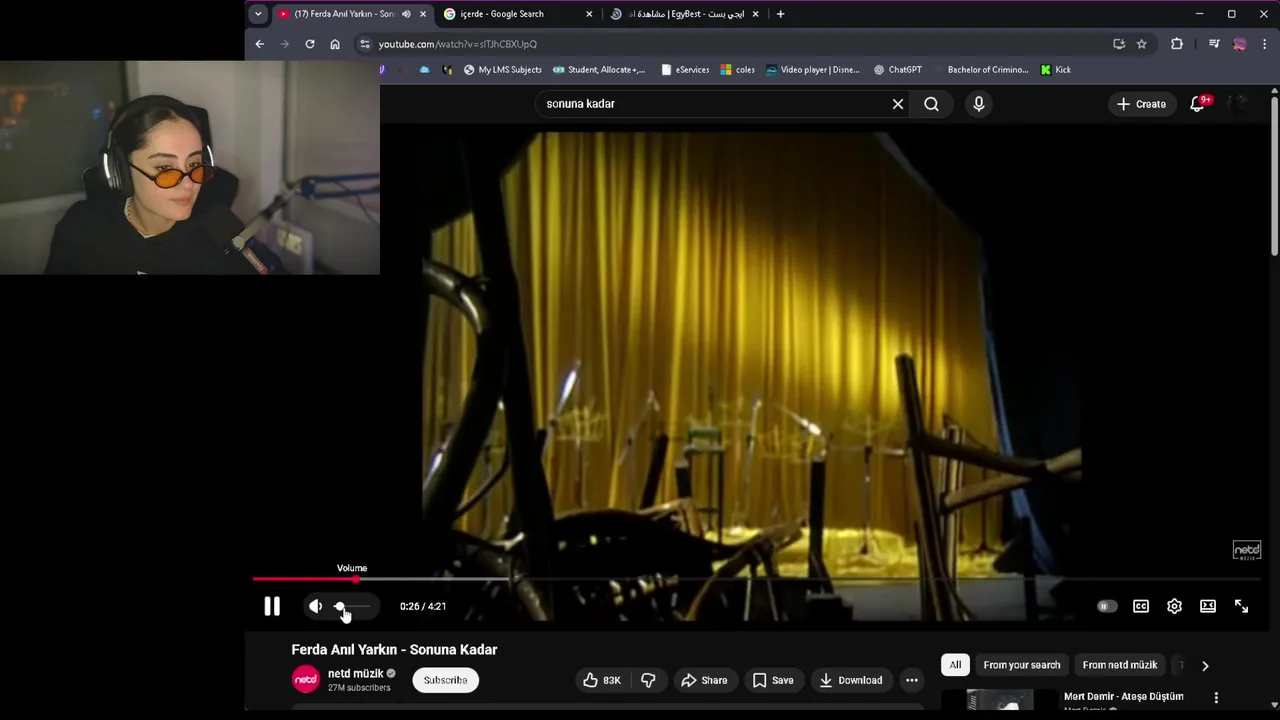Open the player settings gear
The width and height of the screenshot is (1280, 720).
point(1174,606)
